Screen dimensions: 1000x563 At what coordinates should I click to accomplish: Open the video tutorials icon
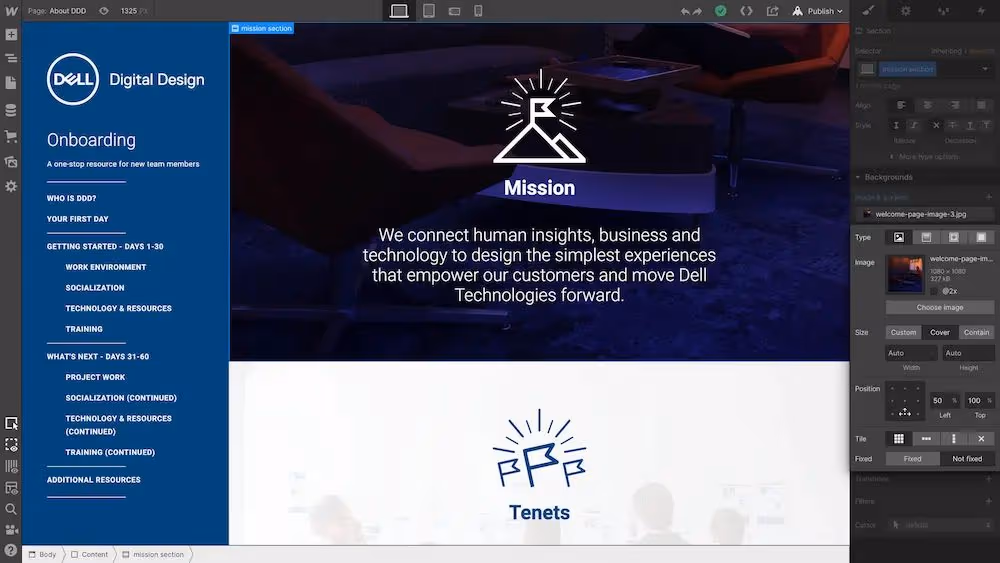point(11,530)
